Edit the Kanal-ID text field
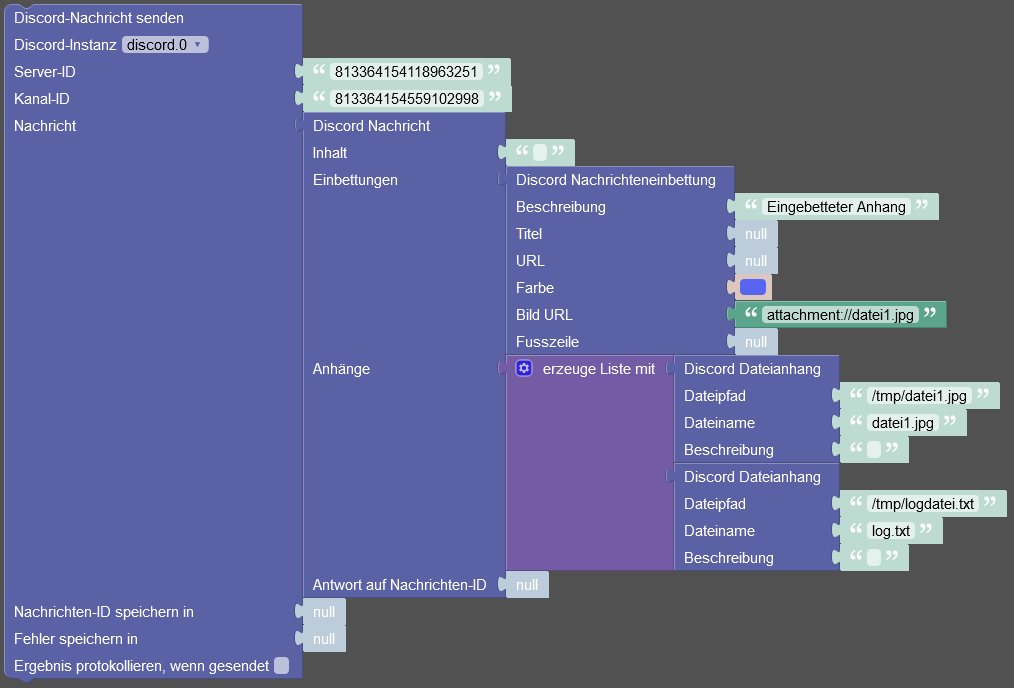Image resolution: width=1014 pixels, height=688 pixels. point(406,99)
